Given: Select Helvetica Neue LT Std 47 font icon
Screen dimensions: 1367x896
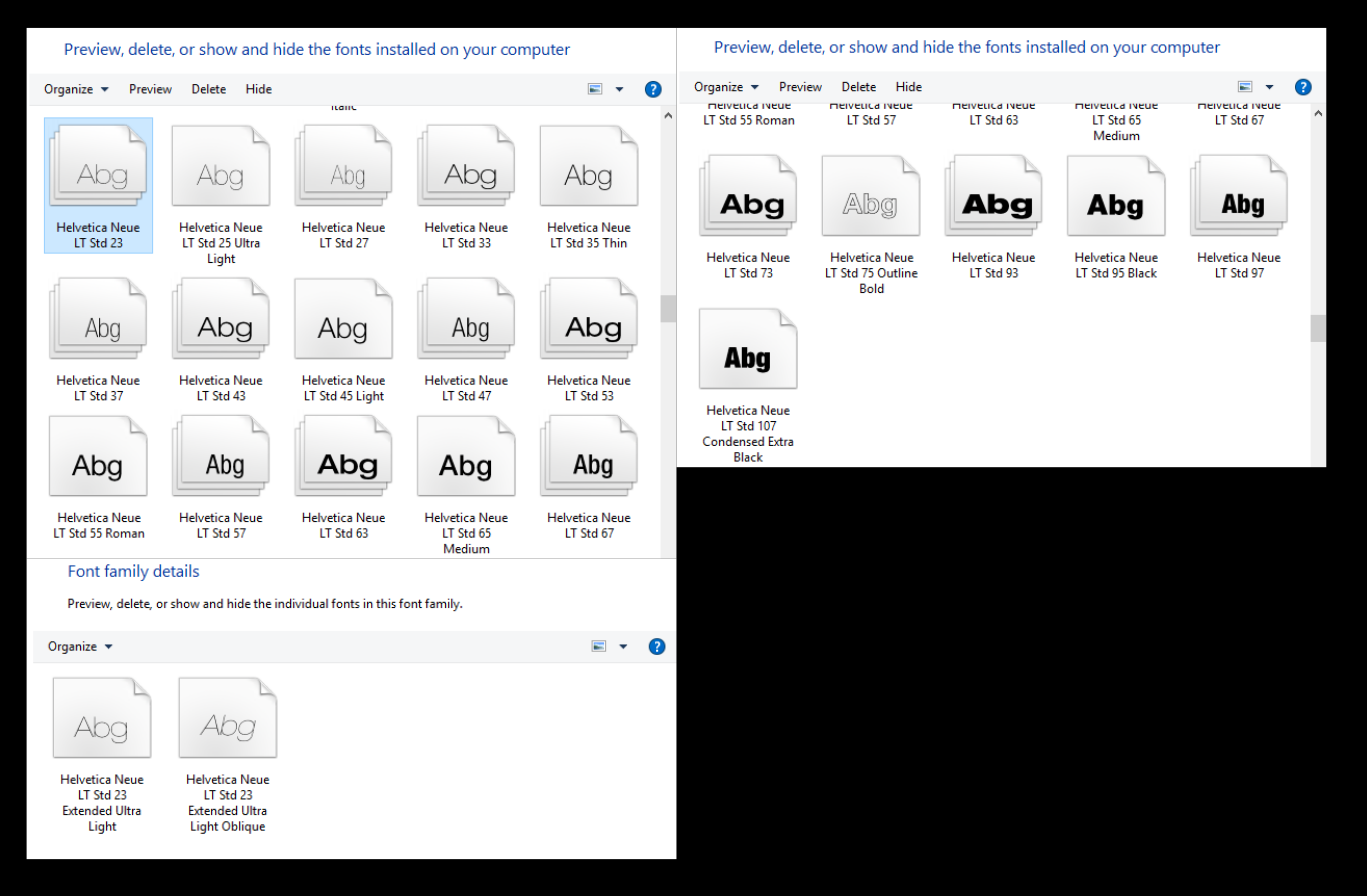Looking at the screenshot, I should coord(466,318).
